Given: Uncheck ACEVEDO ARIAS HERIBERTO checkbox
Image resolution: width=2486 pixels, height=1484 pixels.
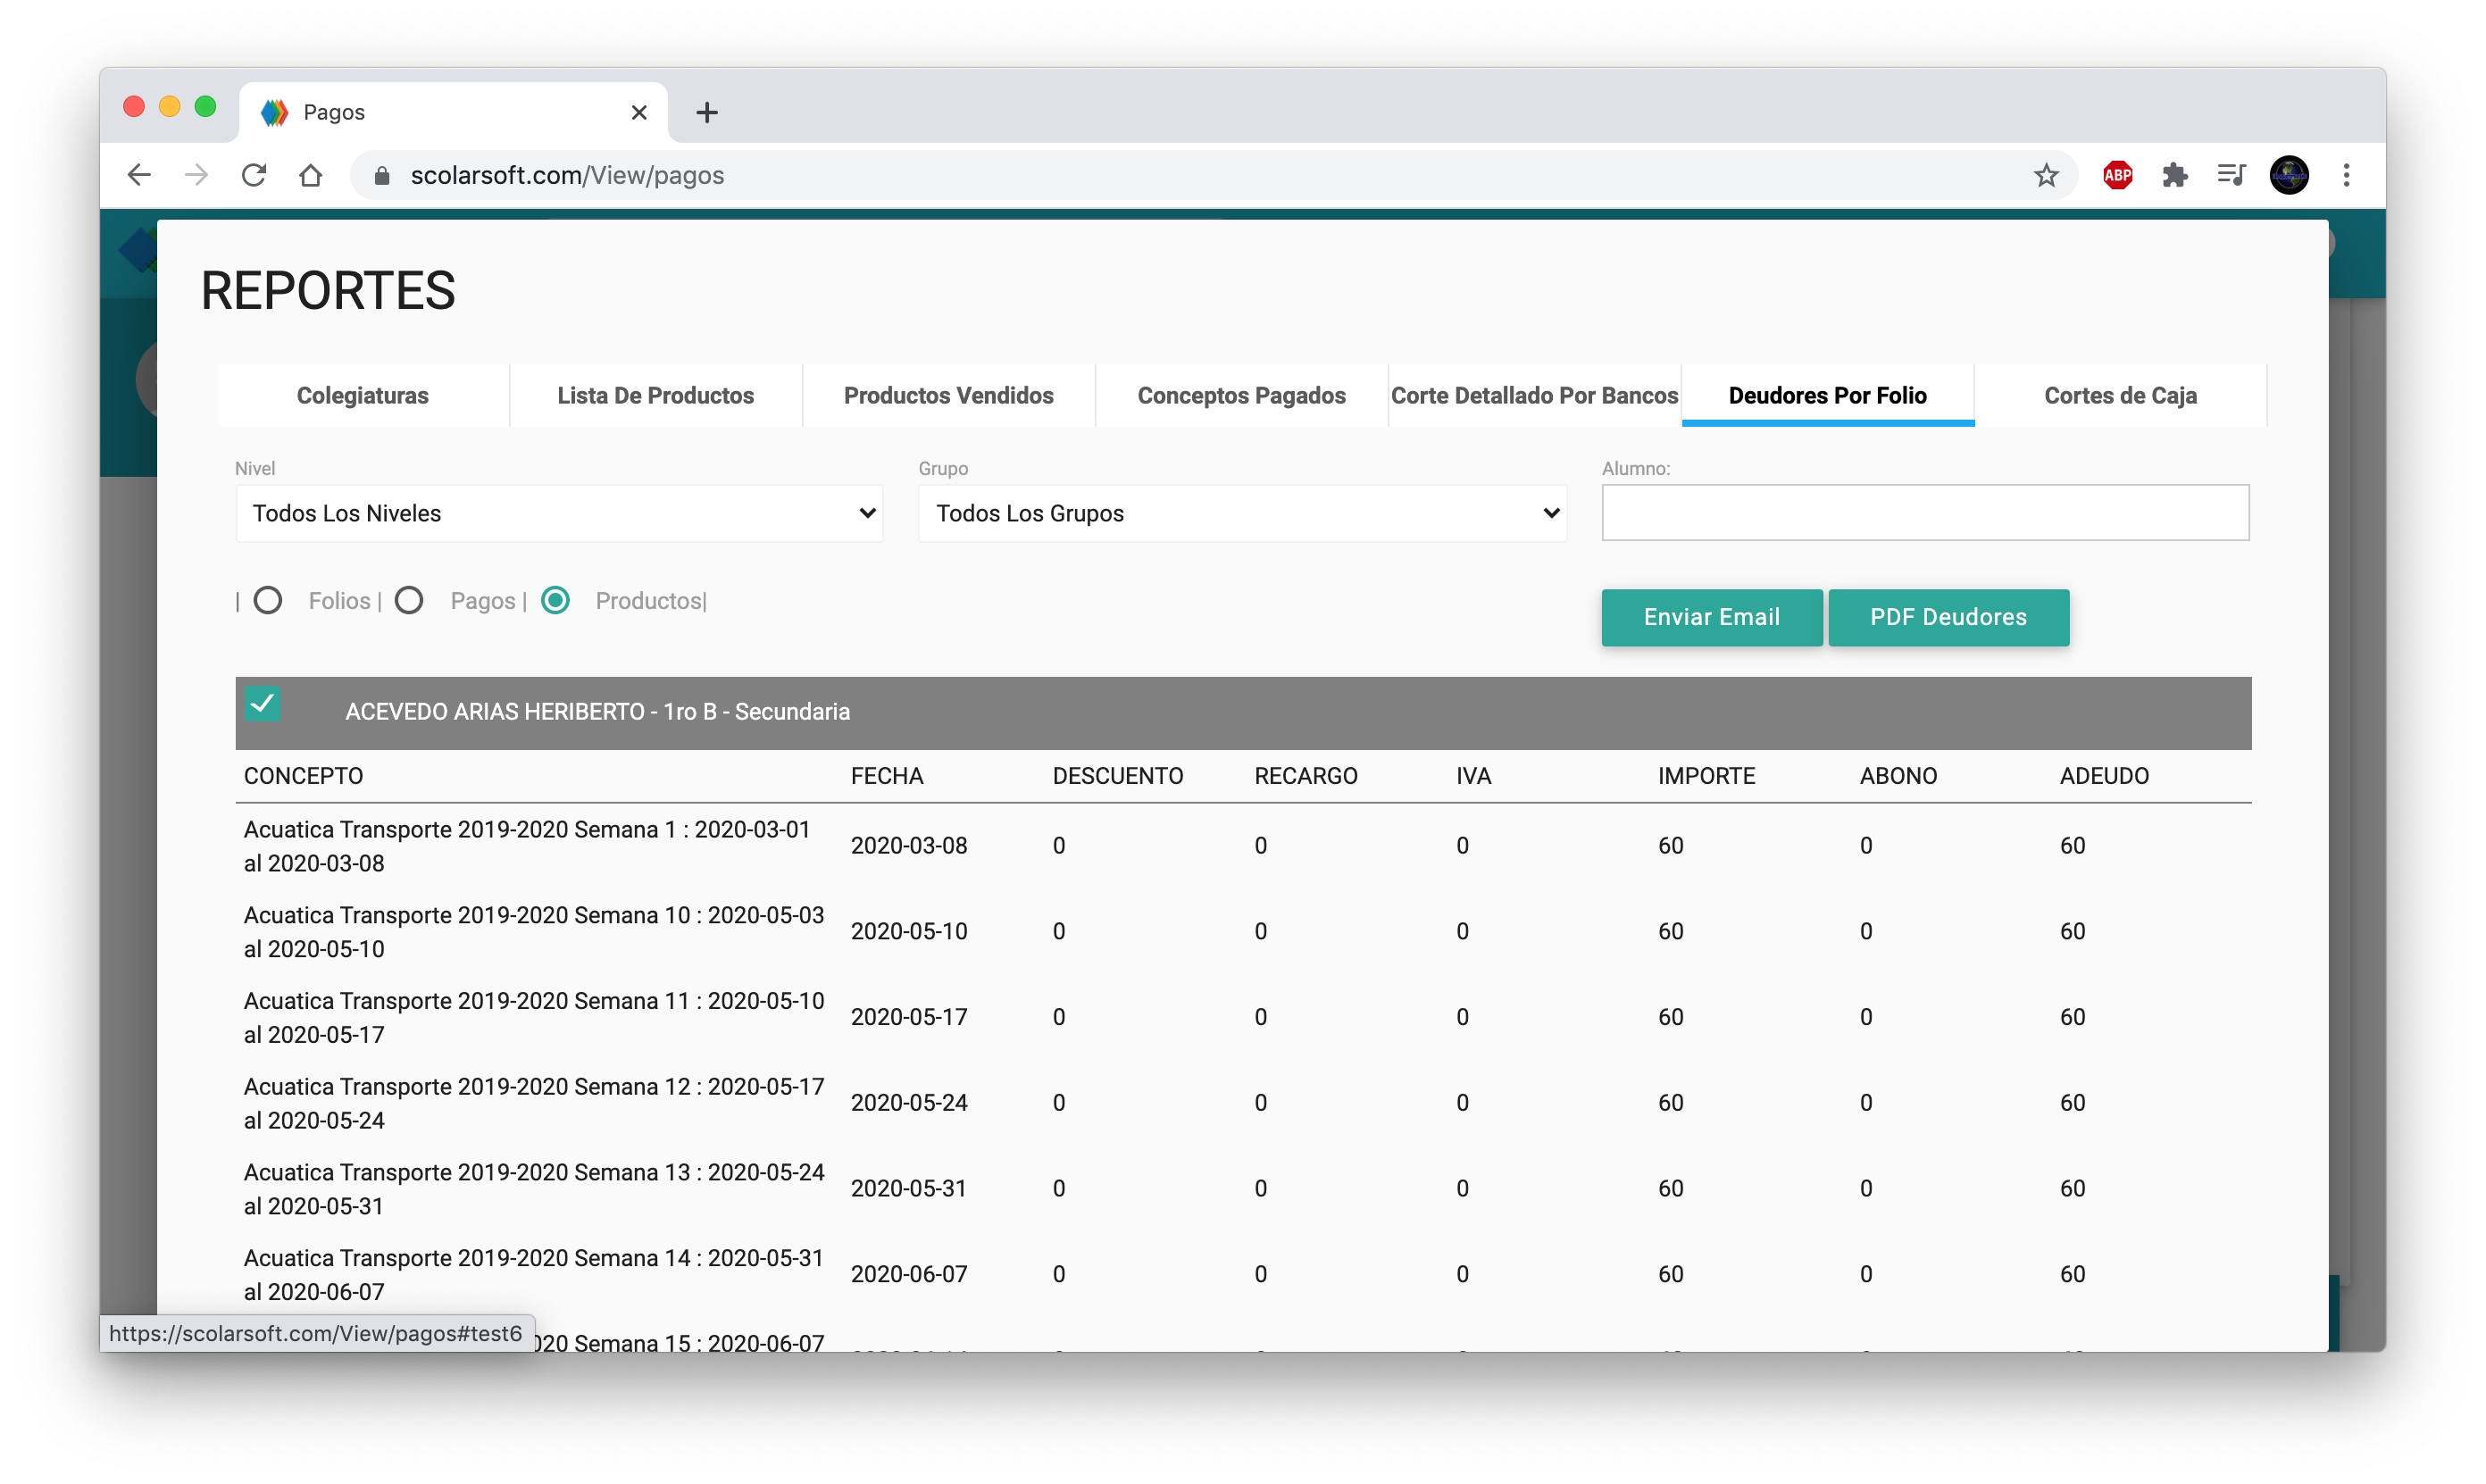Looking at the screenshot, I should (262, 703).
